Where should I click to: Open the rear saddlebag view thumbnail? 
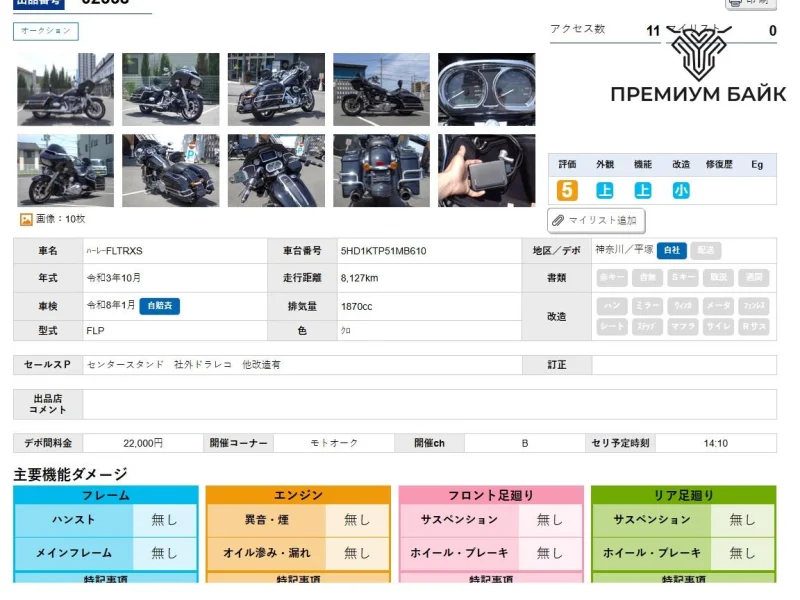381,170
